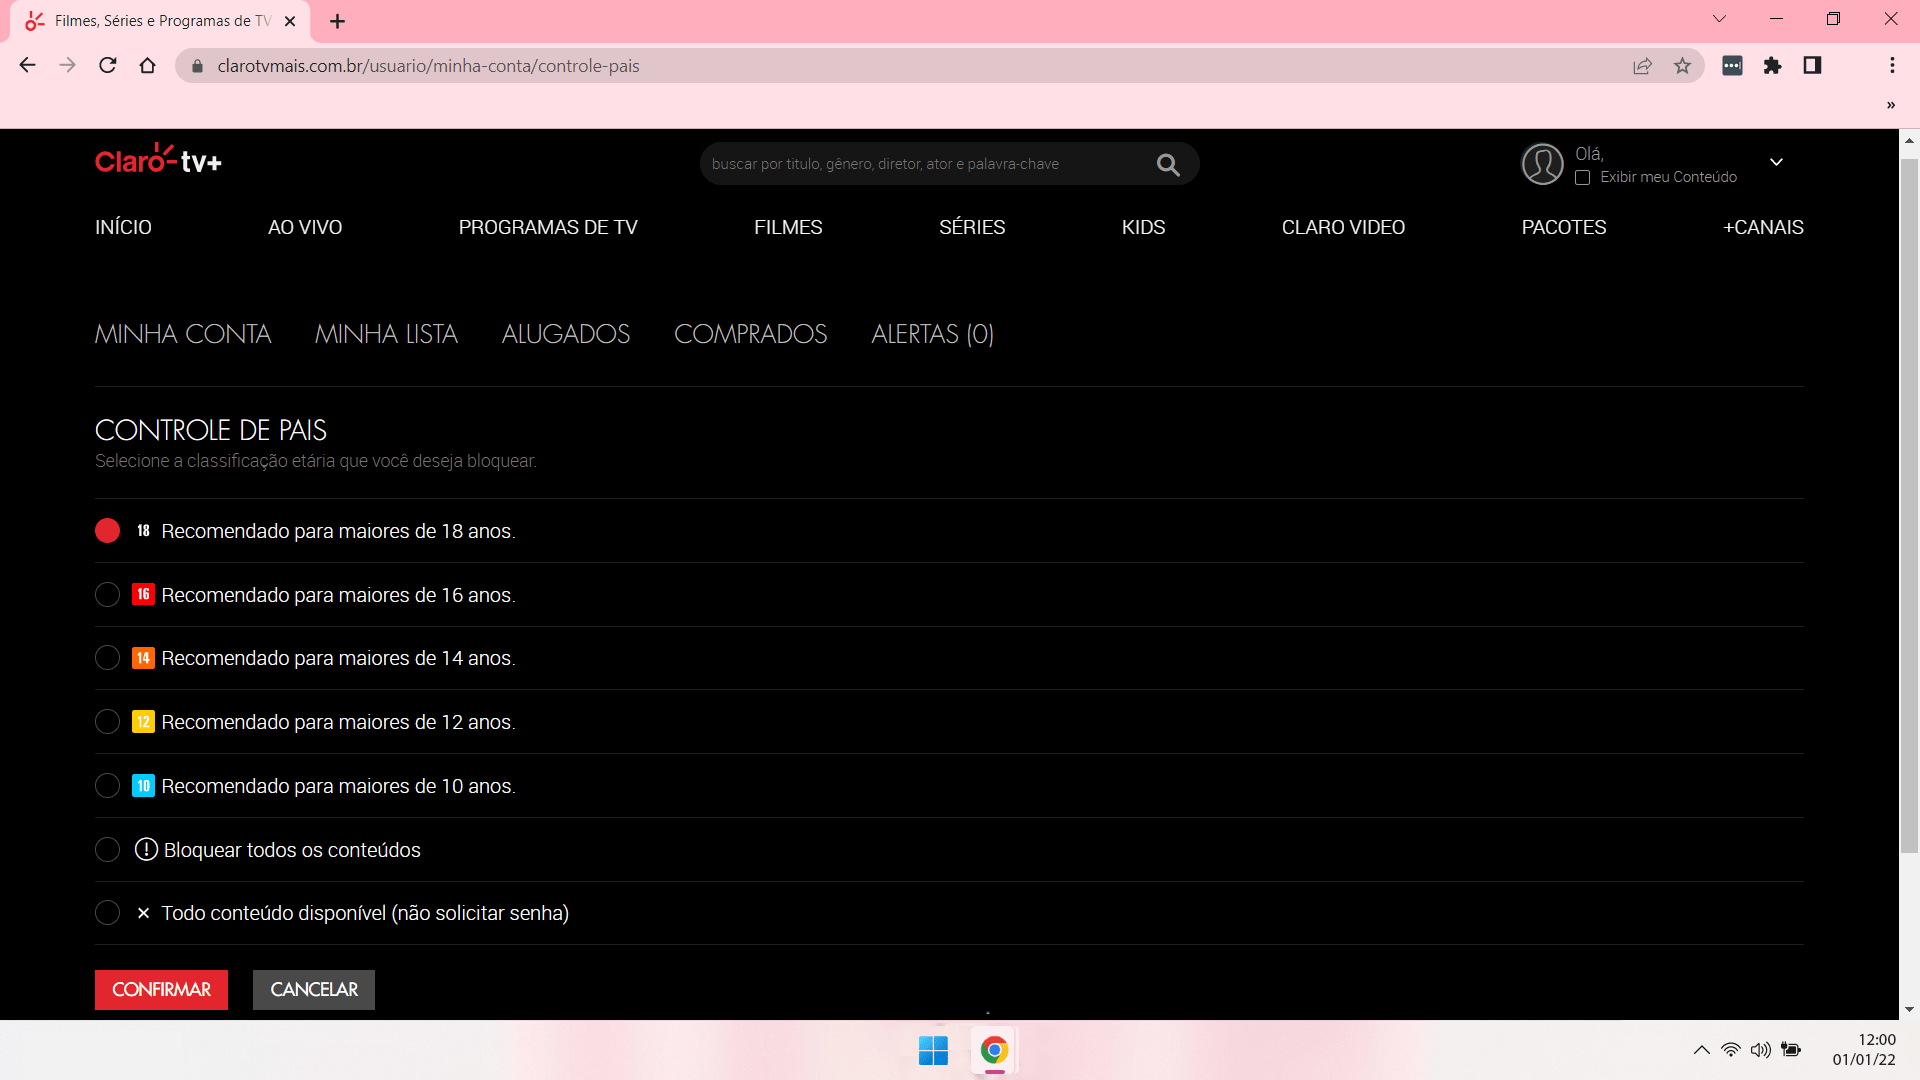Bookmark this page with star icon

[1682, 66]
